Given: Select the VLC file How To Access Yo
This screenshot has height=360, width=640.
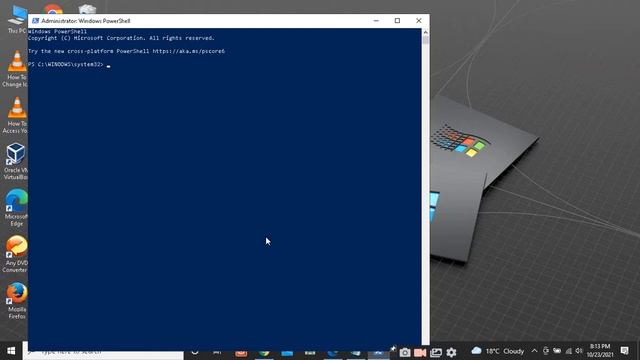Looking at the screenshot, I should click(16, 115).
